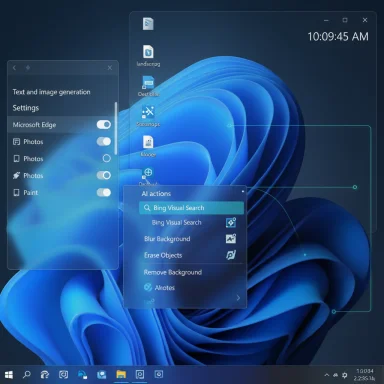This screenshot has width=384, height=384.
Task: Click the Paint row label
Action: (x=31, y=193)
